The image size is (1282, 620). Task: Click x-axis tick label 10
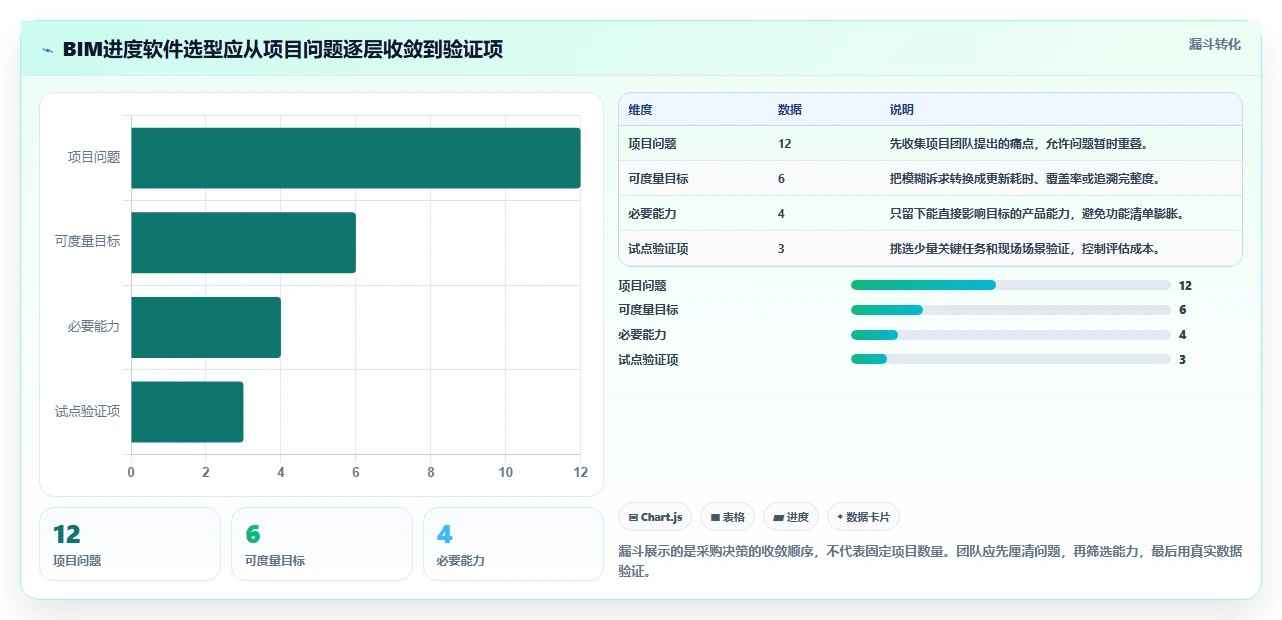click(x=505, y=472)
